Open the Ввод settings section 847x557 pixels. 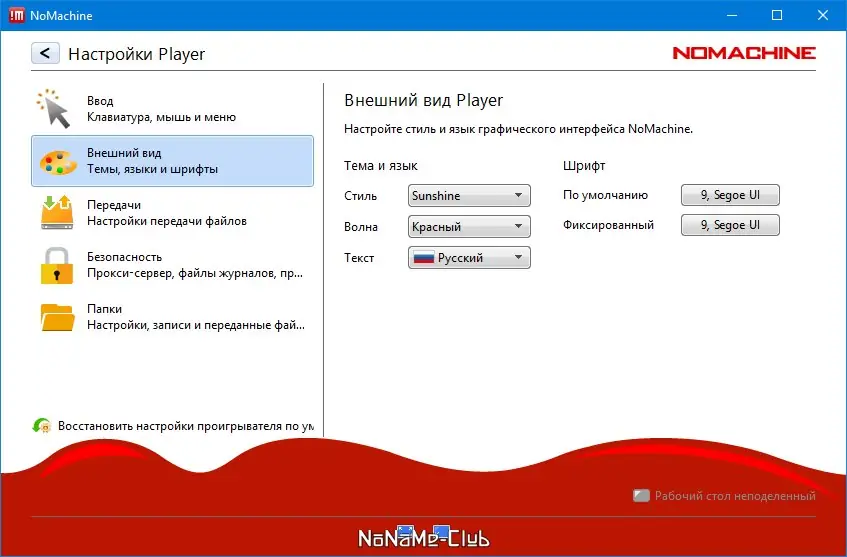pos(172,109)
